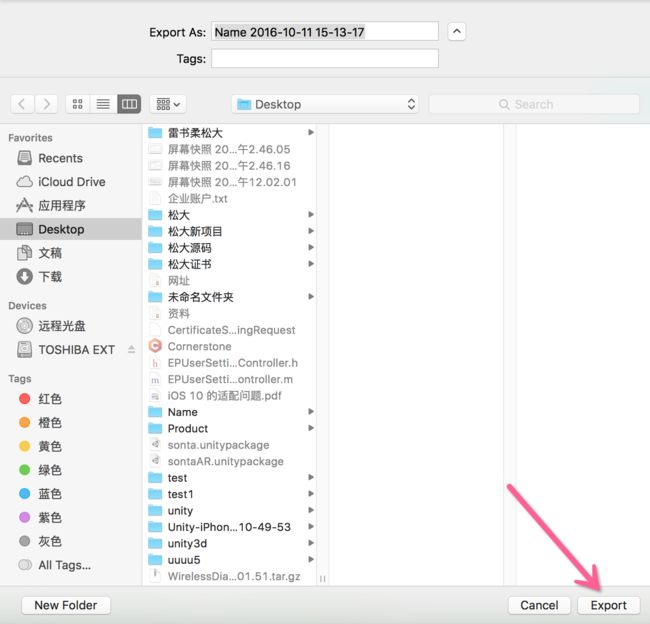
Task: Select EPUserSetti...Controller.h file
Action: tap(231, 363)
